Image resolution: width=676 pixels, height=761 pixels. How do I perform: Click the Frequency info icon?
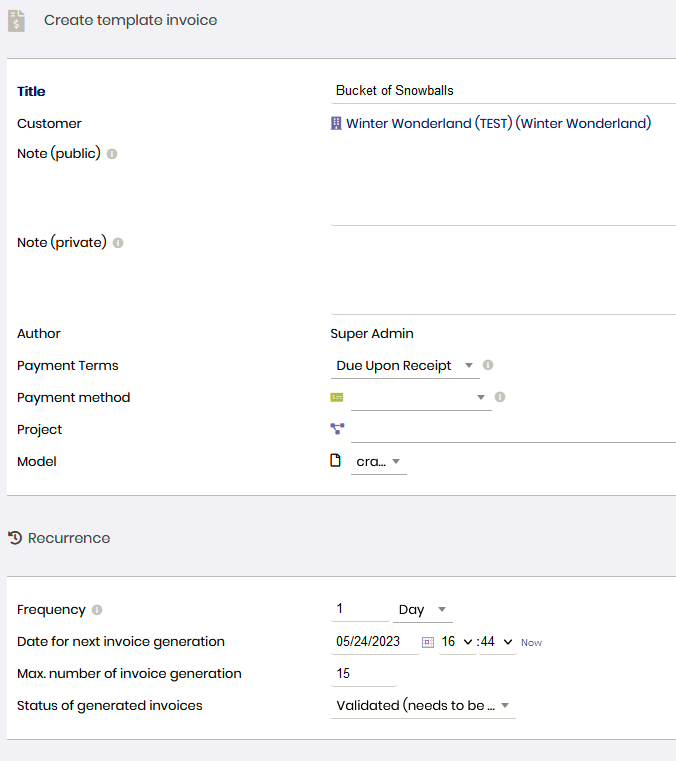(97, 610)
